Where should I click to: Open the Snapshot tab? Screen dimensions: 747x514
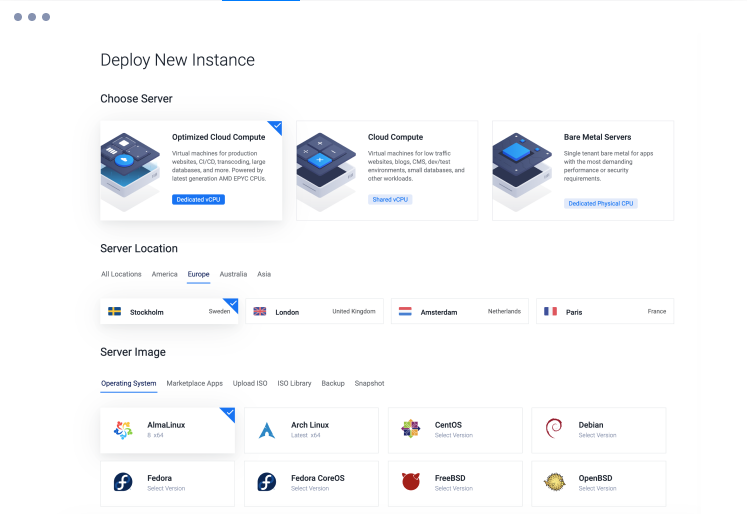point(369,383)
